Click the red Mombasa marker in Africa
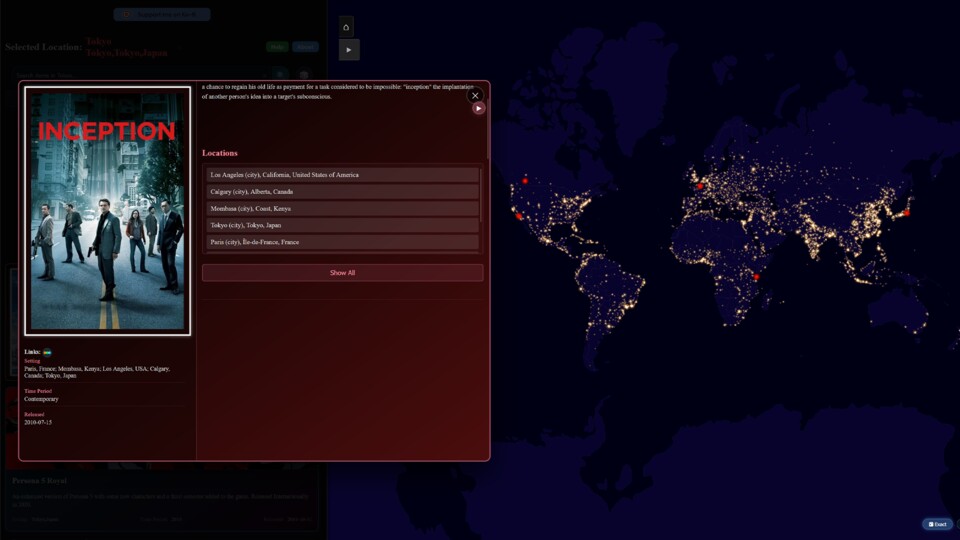Viewport: 960px width, 540px height. point(756,277)
